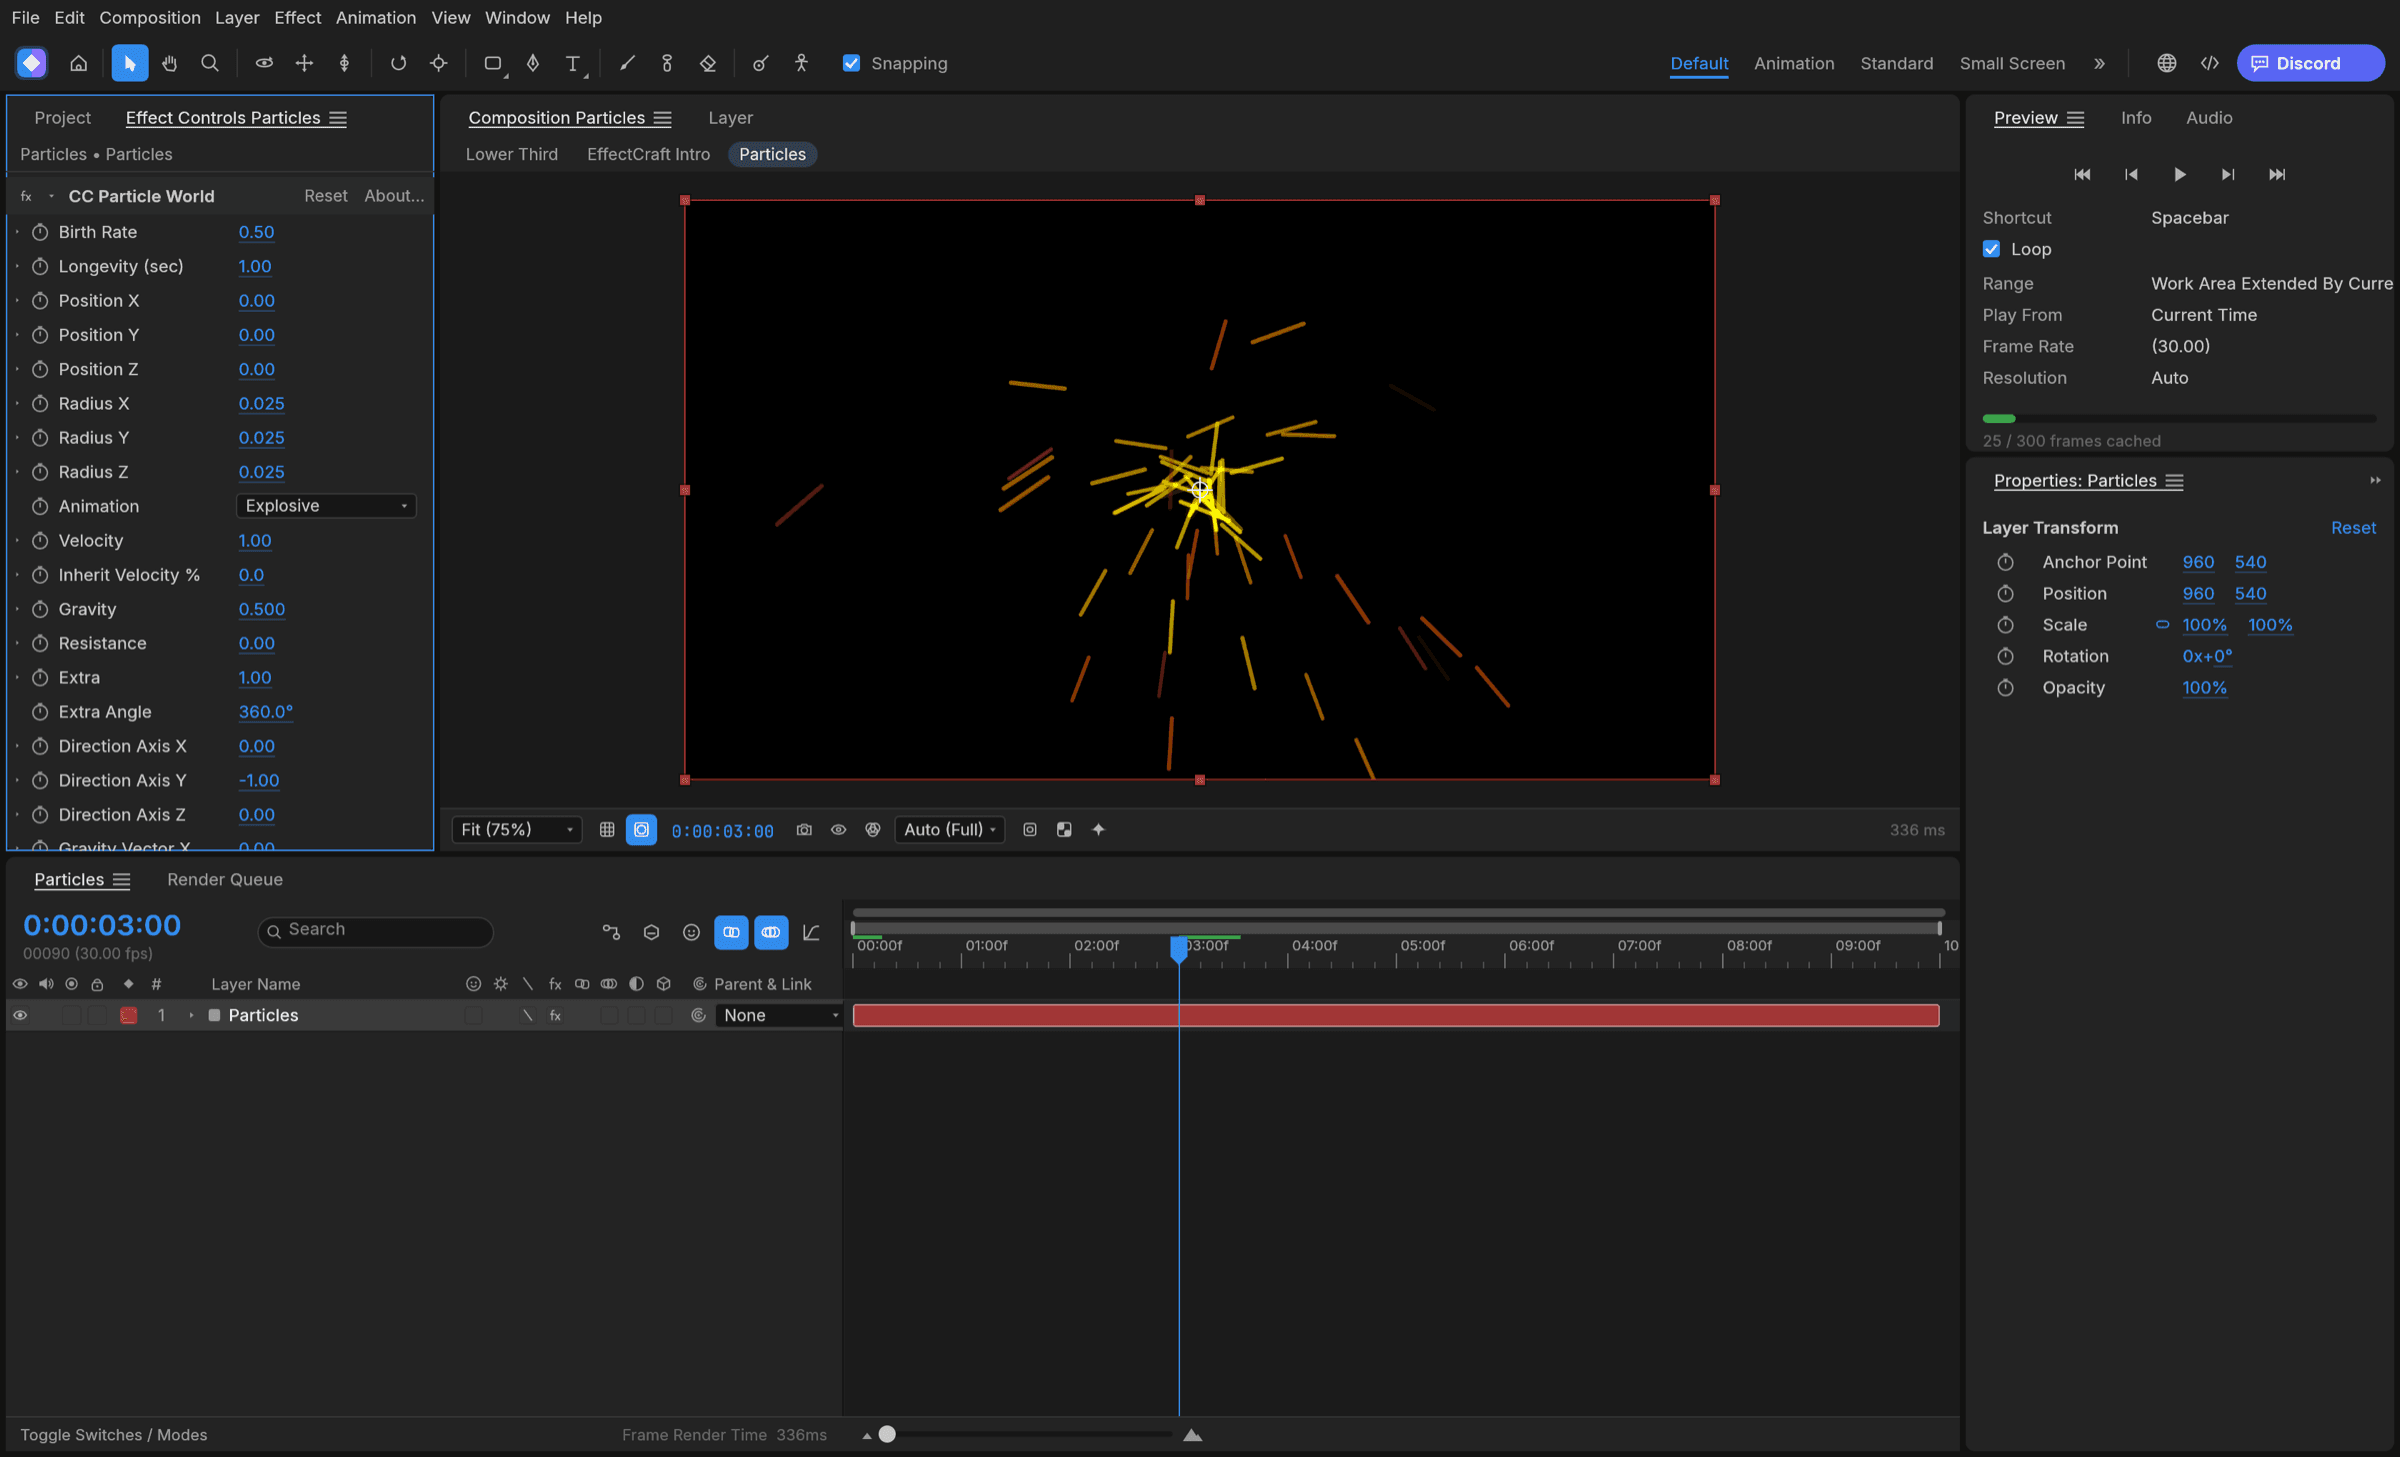Select the Rectangle shape tool
This screenshot has height=1457, width=2400.
point(493,63)
